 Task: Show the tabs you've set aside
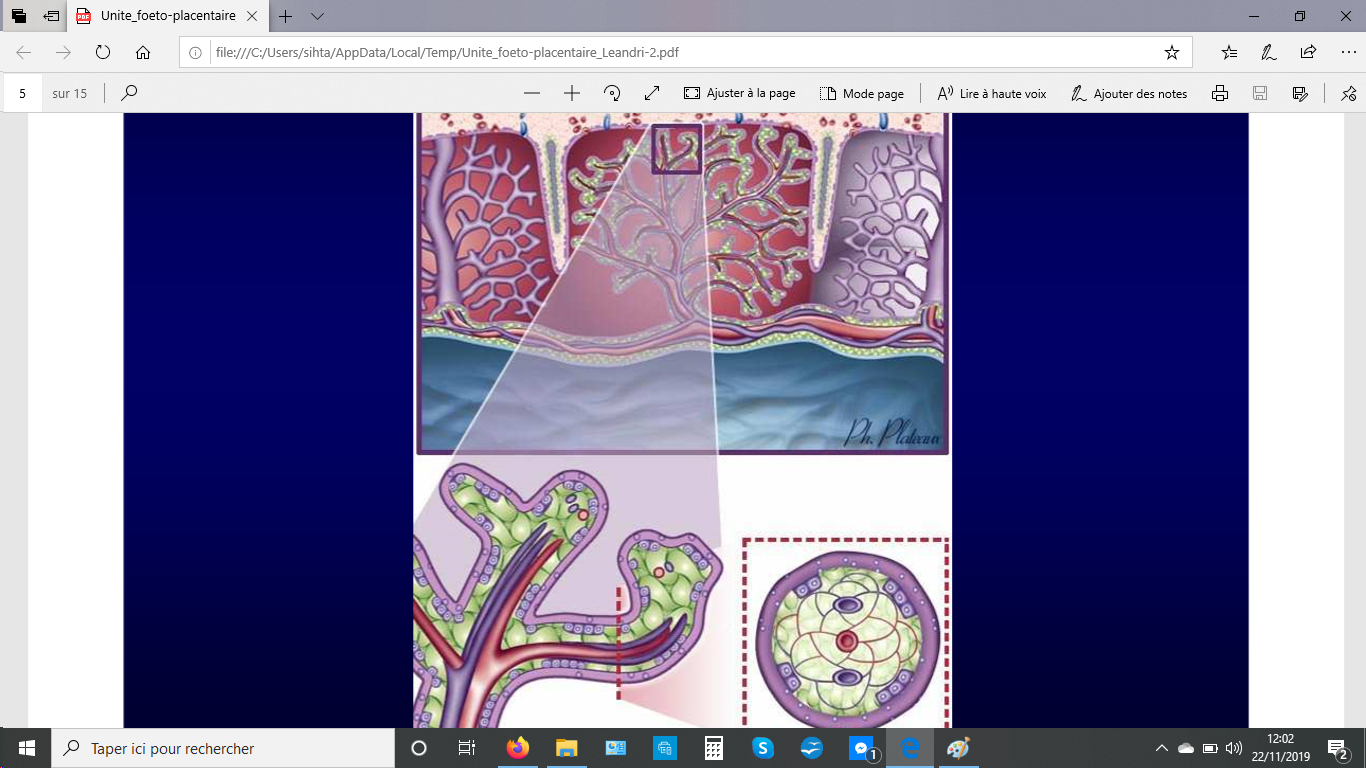(x=19, y=16)
